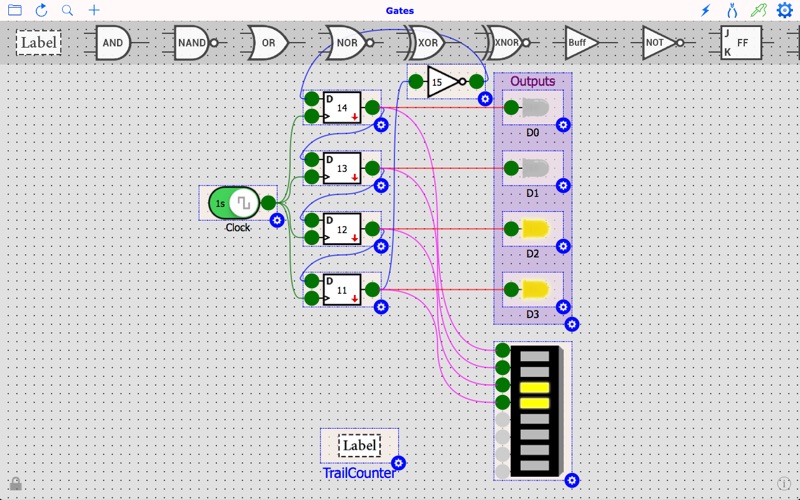
Task: Click the circular redo arrow icon
Action: [41, 10]
